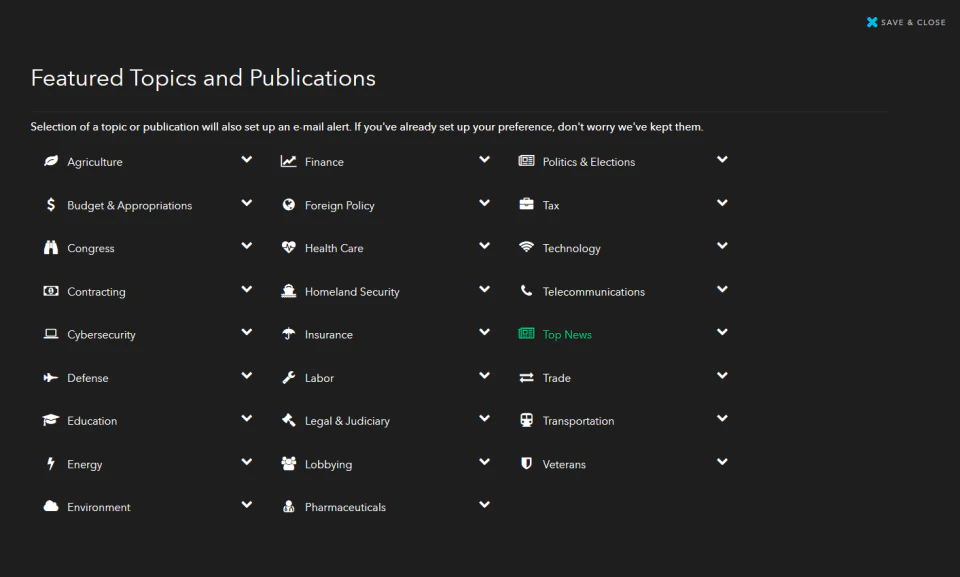The width and height of the screenshot is (960, 577).
Task: Select the Politics & Elections topic label
Action: pyautogui.click(x=588, y=162)
